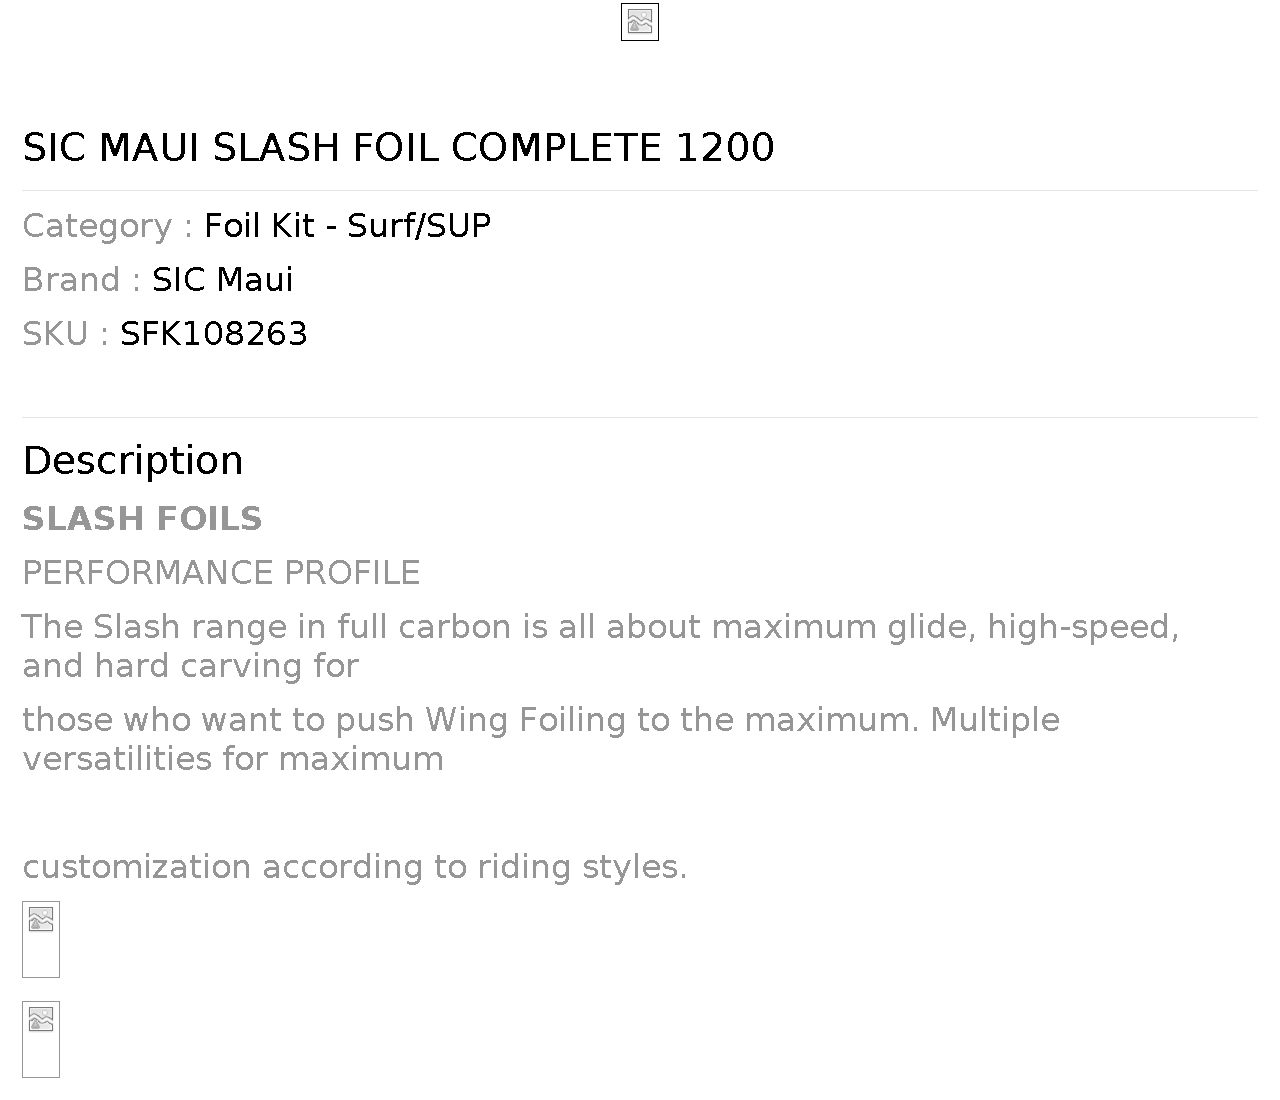This screenshot has height=1100, width=1280.
Task: Click the PERFORMANCE PROFILE subheading
Action: [221, 573]
